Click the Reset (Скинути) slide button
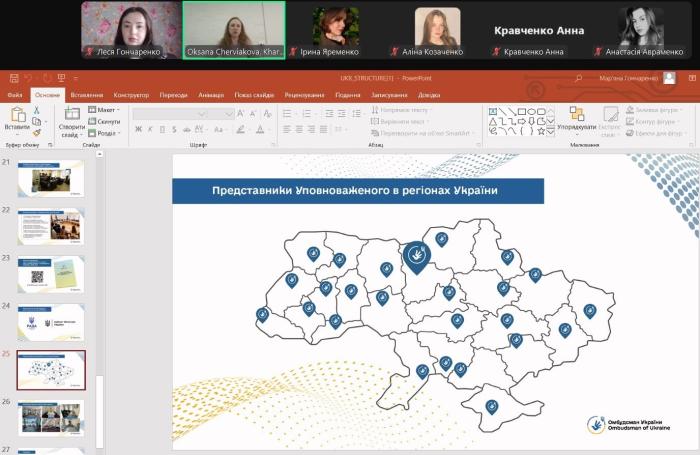Screen dimensions: 700x455 [x=104, y=121]
